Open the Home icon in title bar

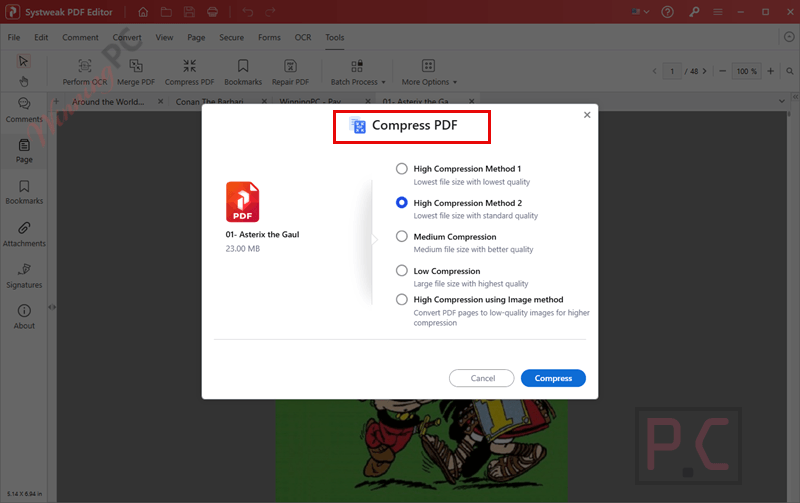click(143, 12)
